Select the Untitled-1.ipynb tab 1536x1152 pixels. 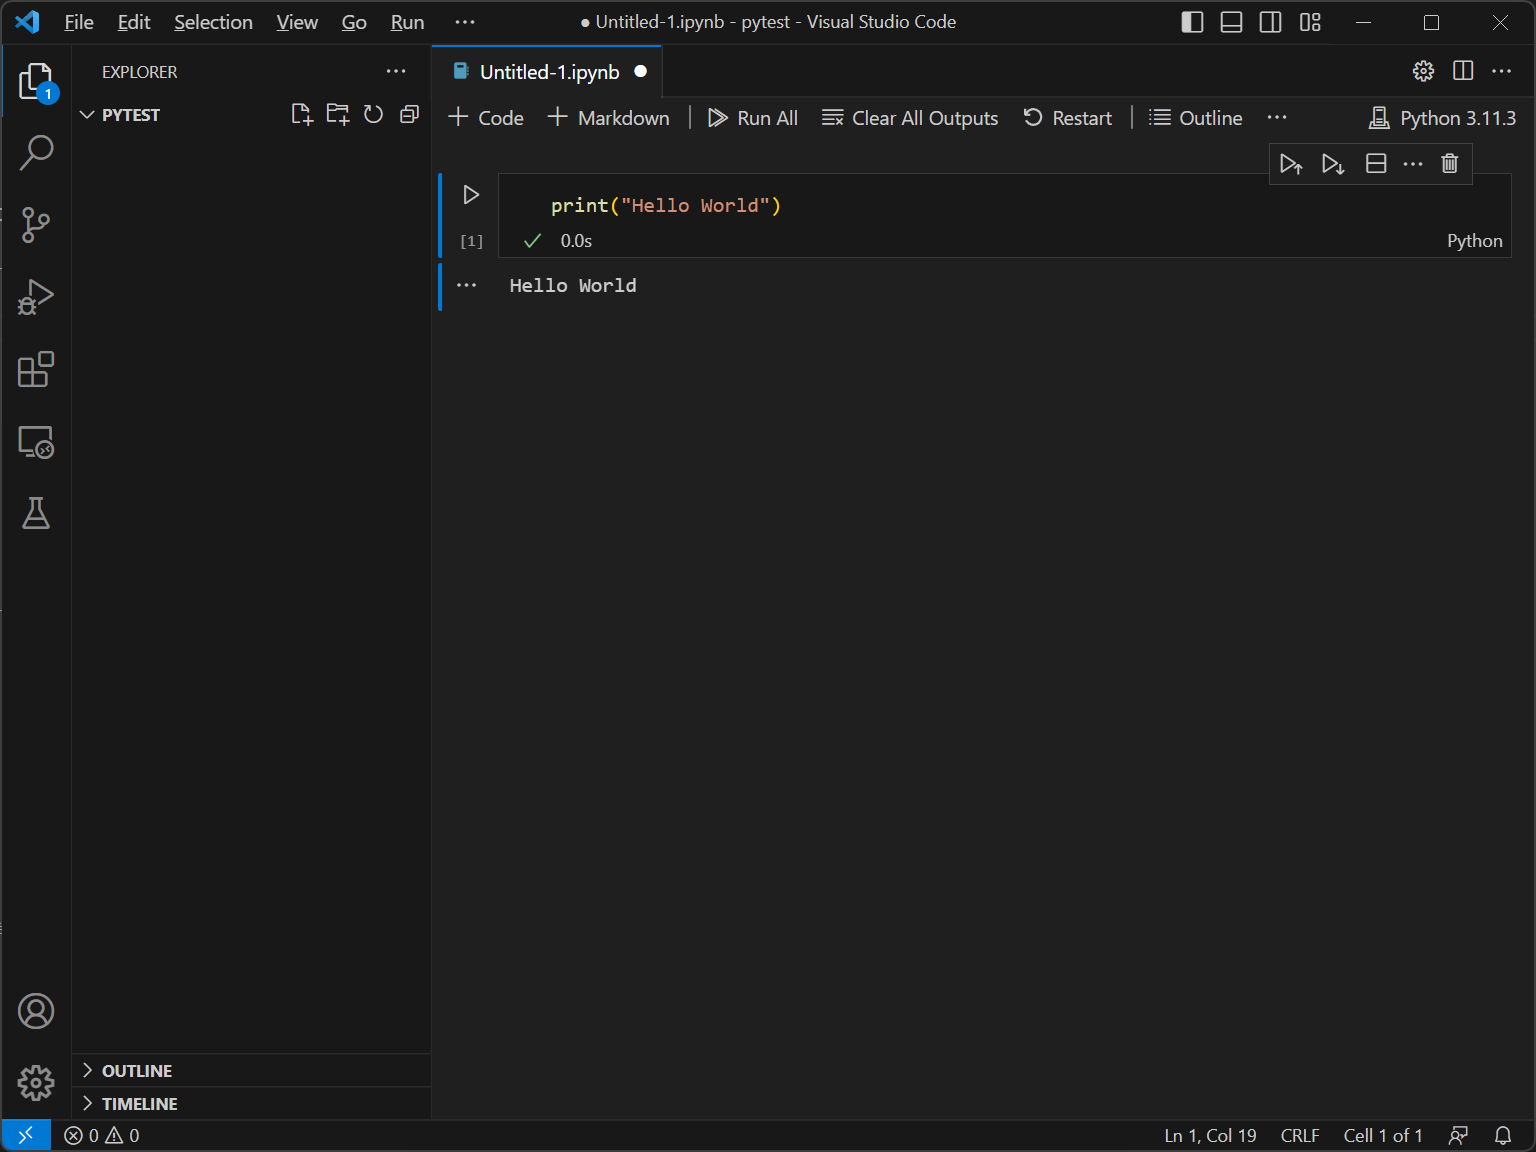pos(548,72)
